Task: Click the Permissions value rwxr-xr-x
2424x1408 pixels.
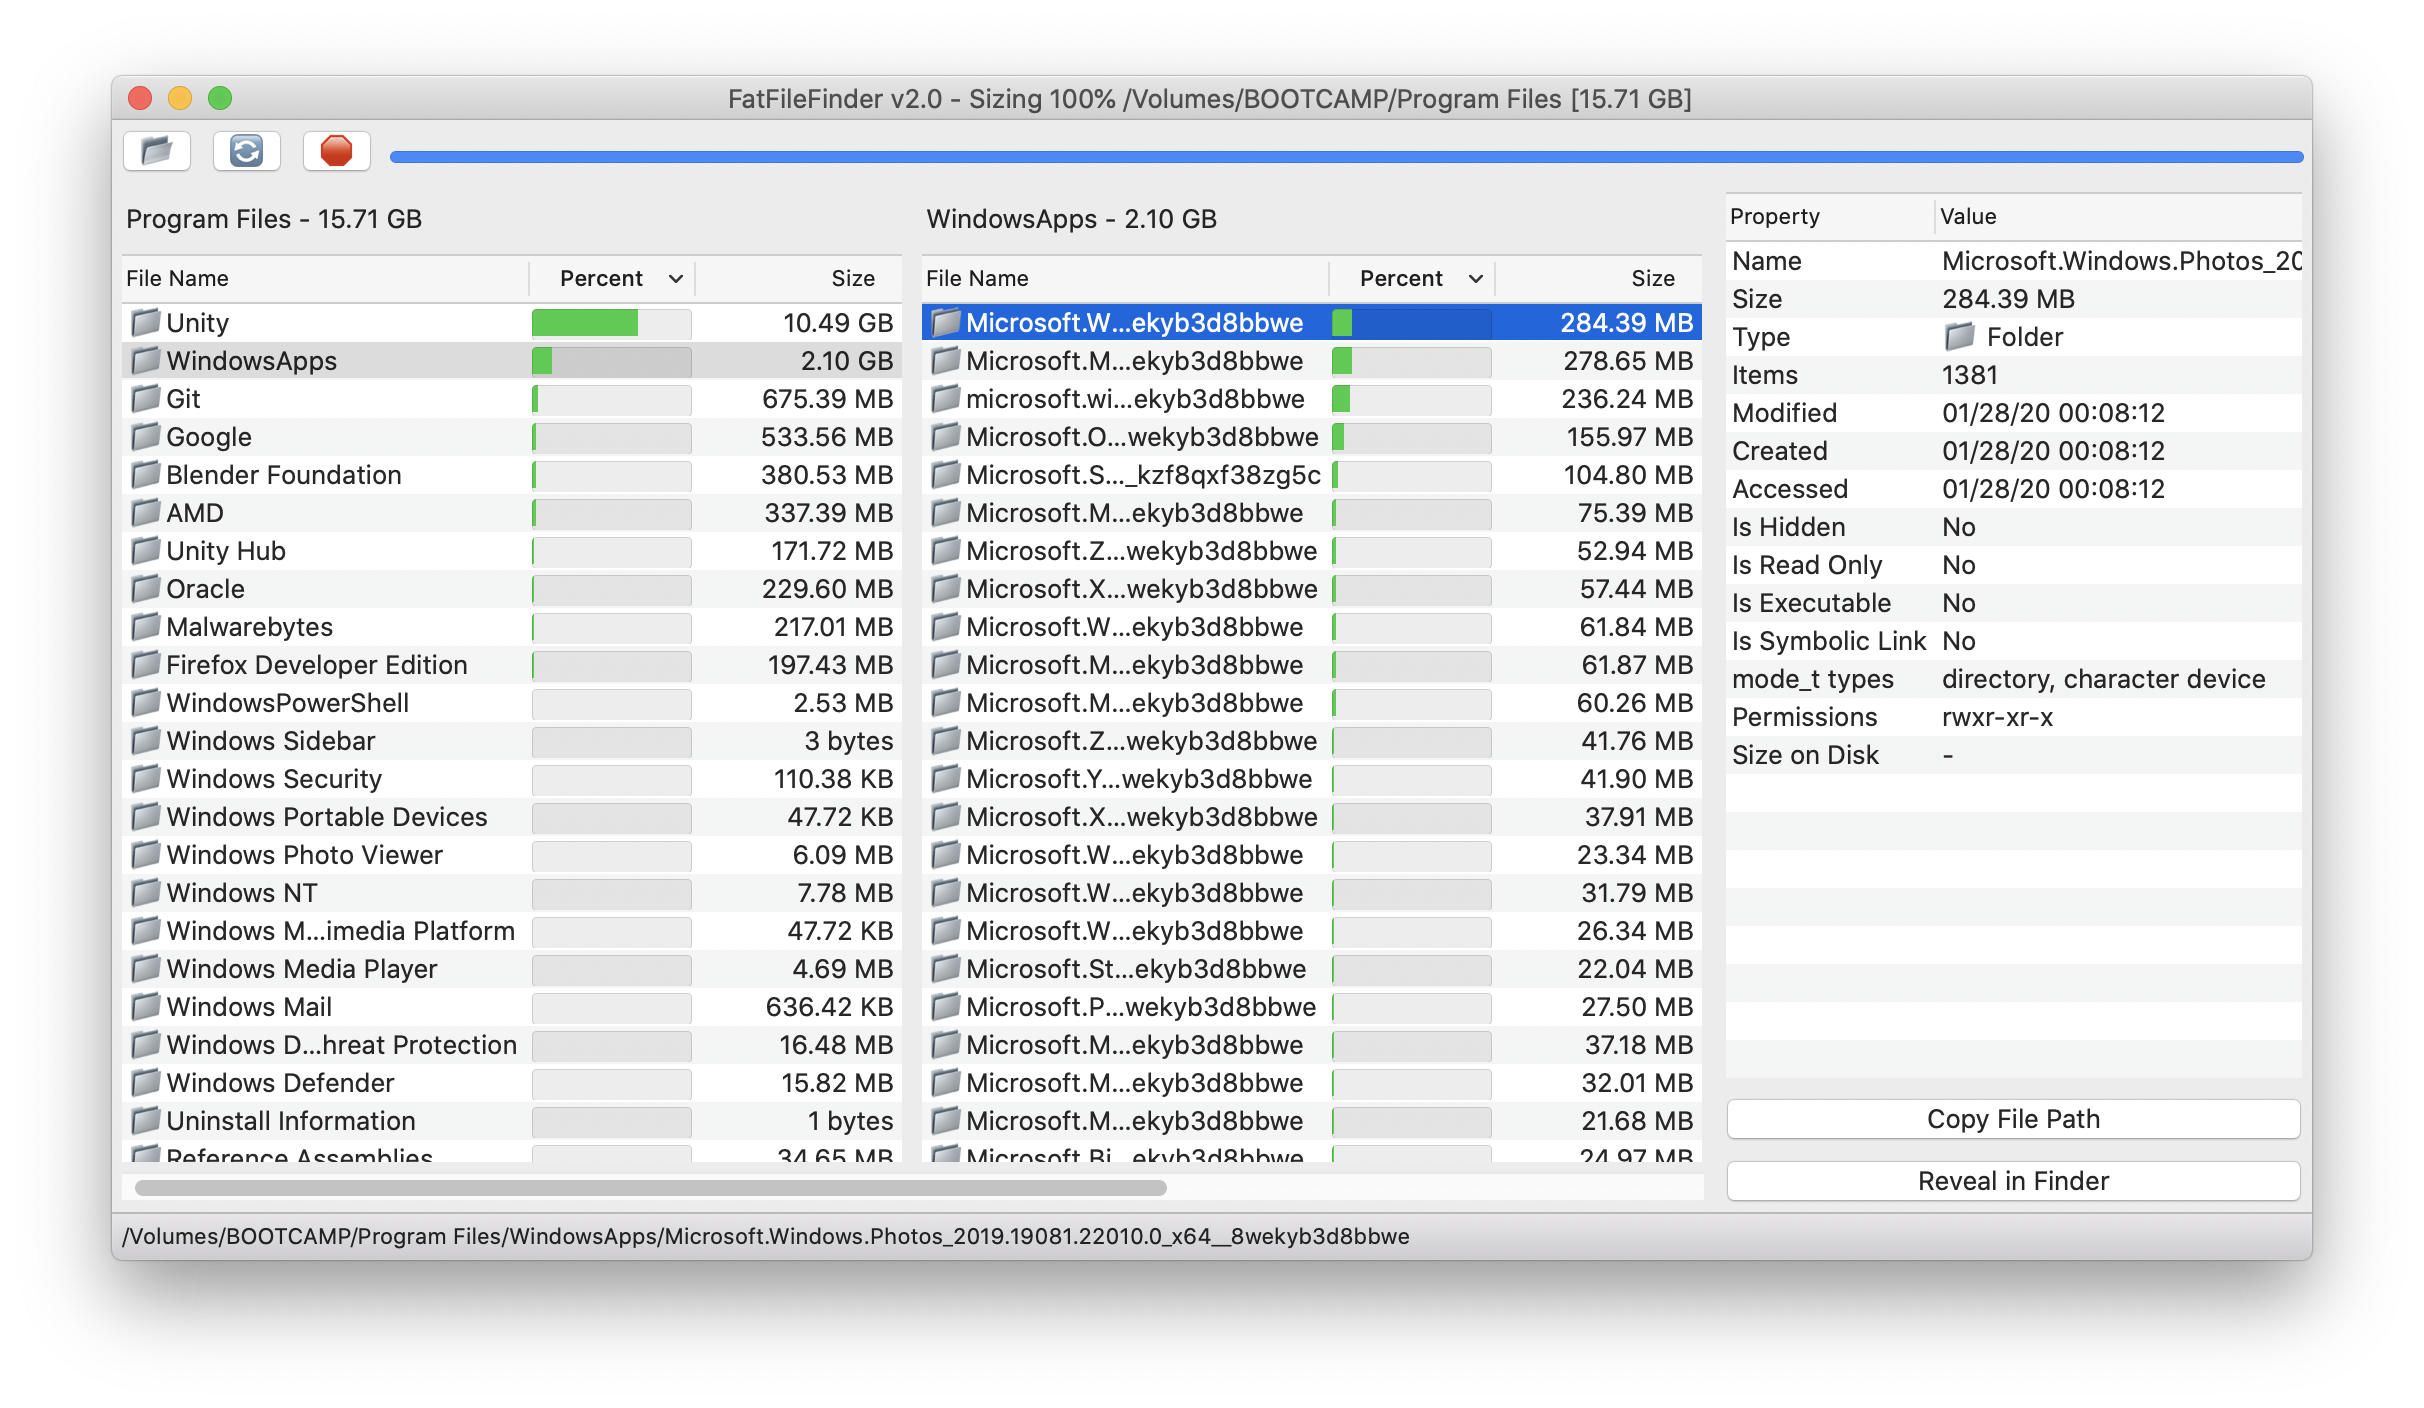Action: 1997,716
